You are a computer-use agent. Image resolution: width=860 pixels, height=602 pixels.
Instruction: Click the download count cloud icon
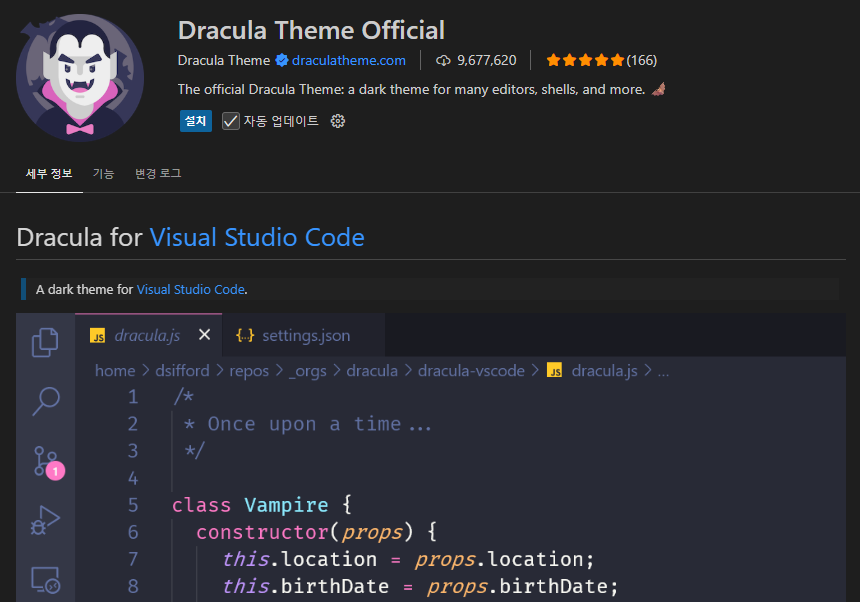click(x=443, y=60)
